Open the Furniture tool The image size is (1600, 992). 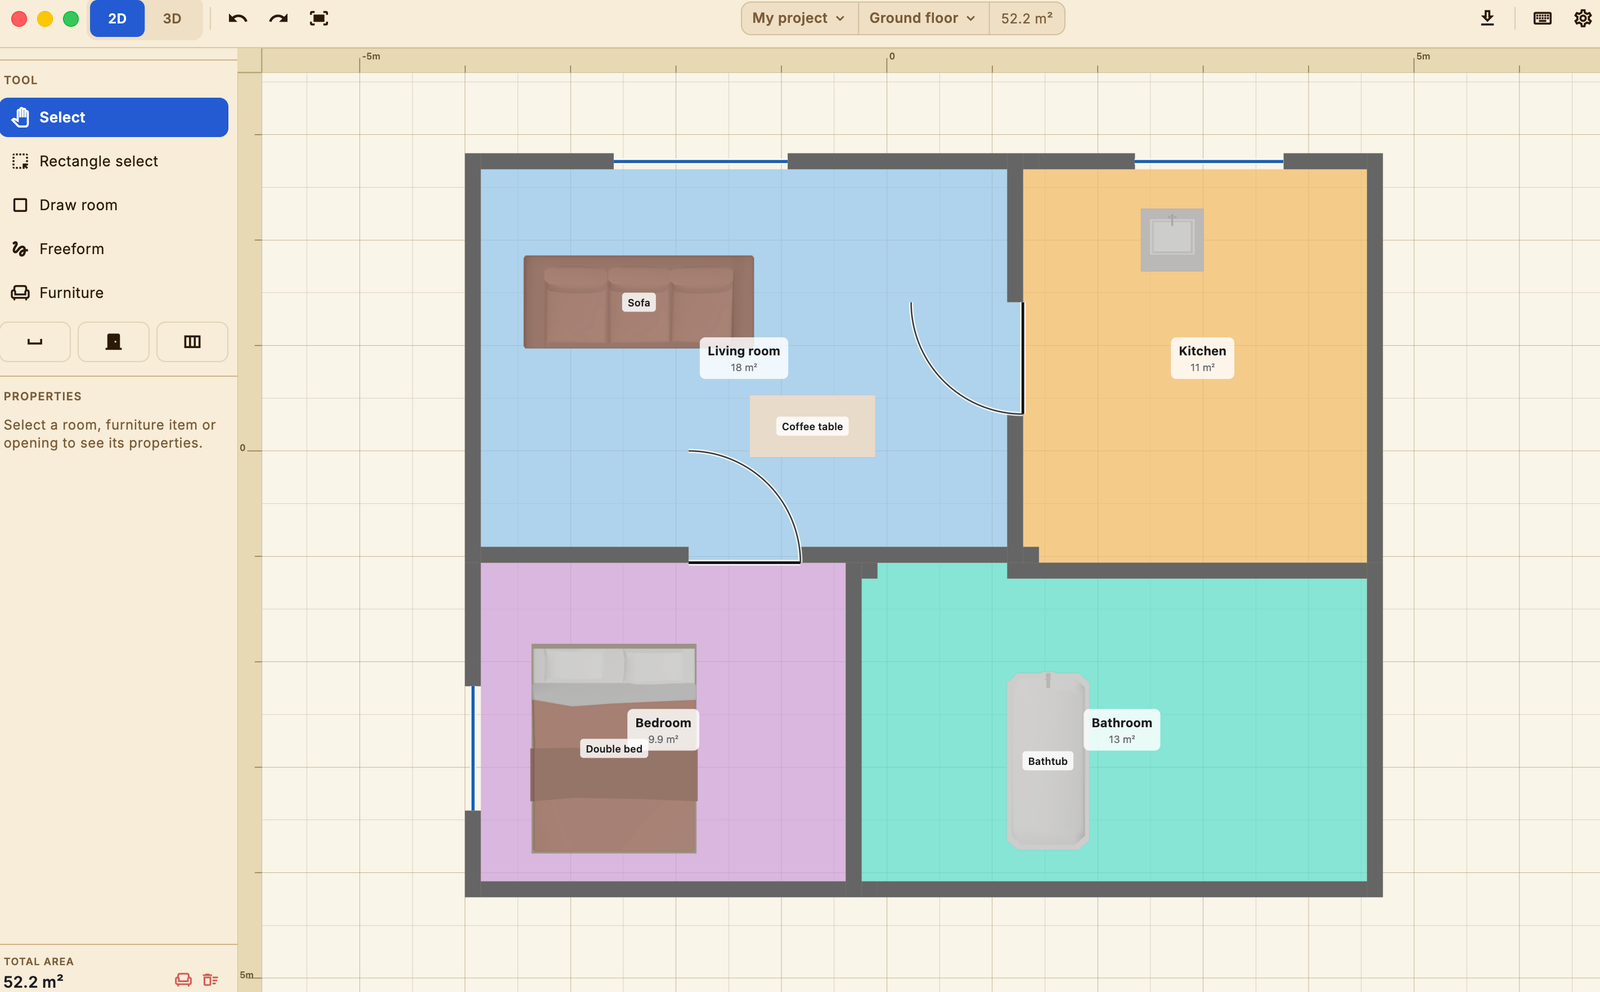(x=114, y=293)
